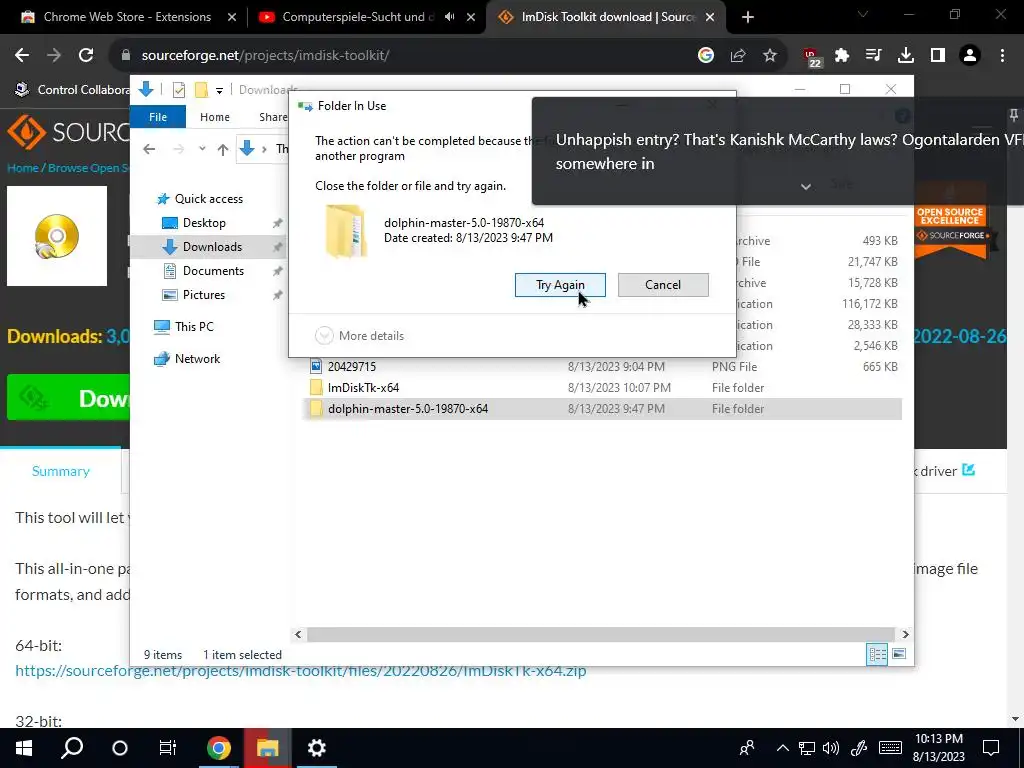Select the dolphin-master-5.0-19870-x64 folder row

[x=603, y=409]
